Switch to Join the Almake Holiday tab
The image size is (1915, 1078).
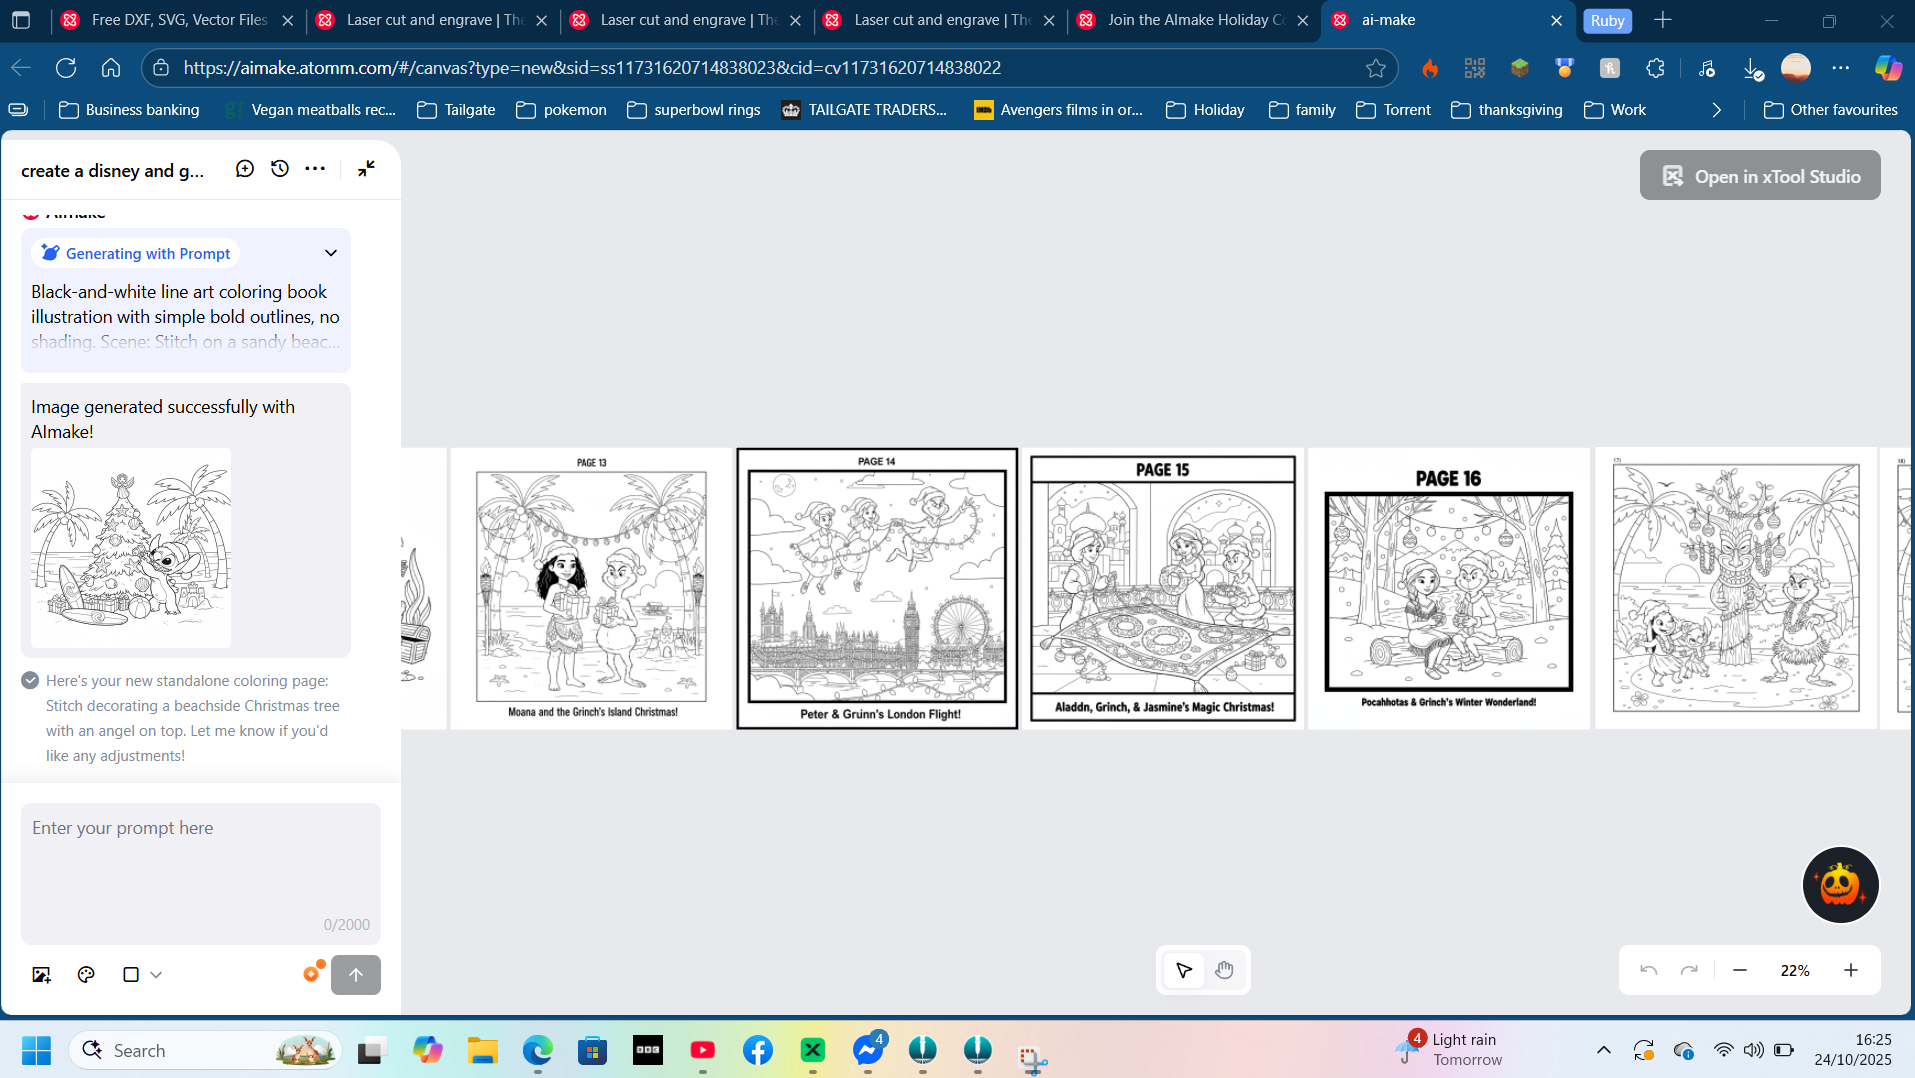[x=1195, y=20]
